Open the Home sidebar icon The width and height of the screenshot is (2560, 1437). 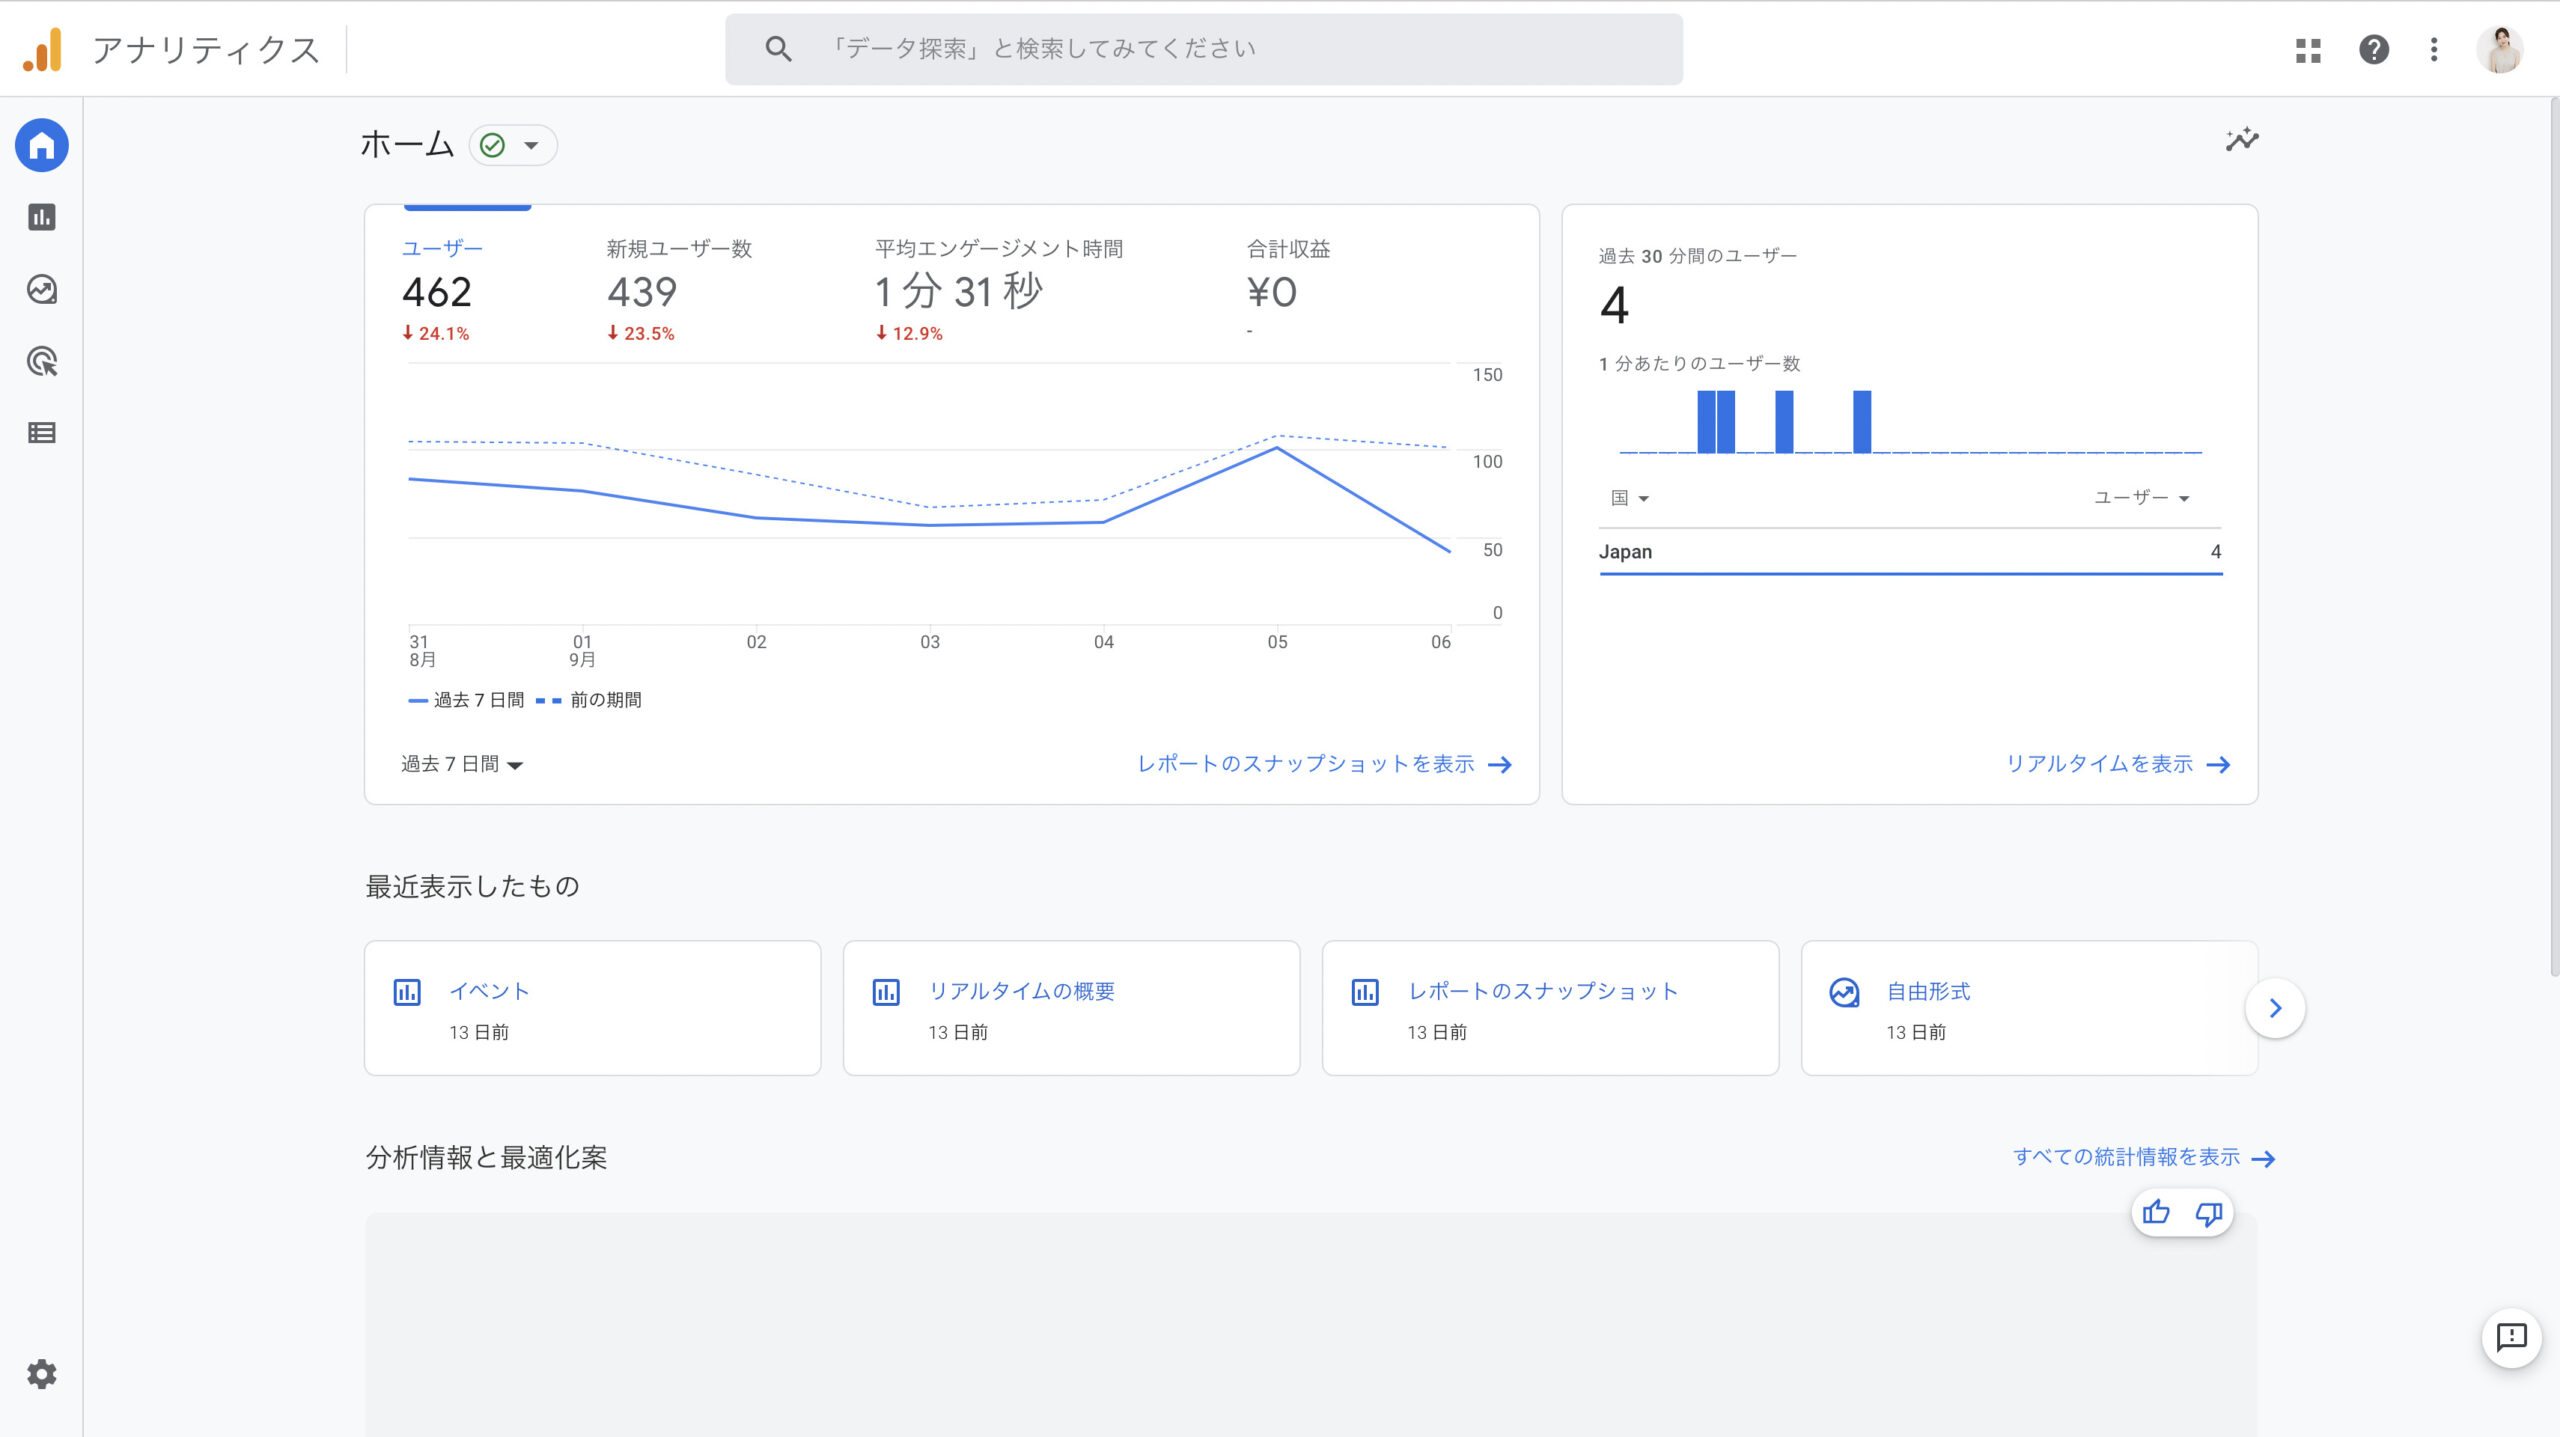[x=42, y=146]
